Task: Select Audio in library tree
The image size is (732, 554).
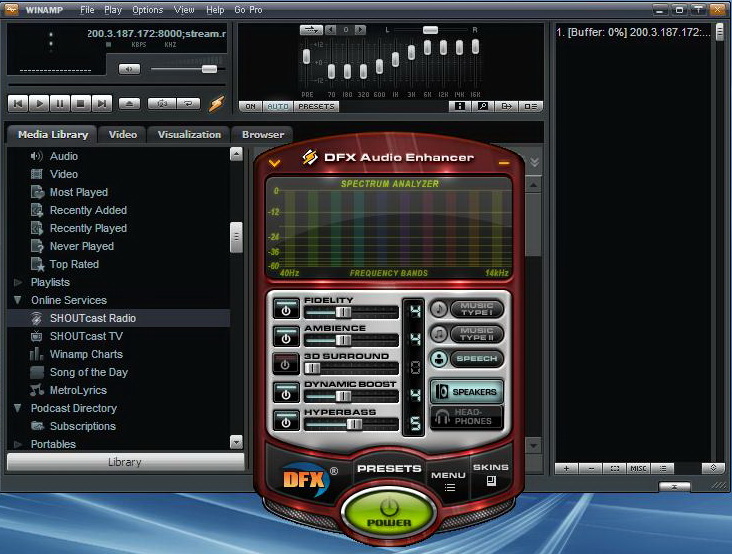Action: point(63,156)
